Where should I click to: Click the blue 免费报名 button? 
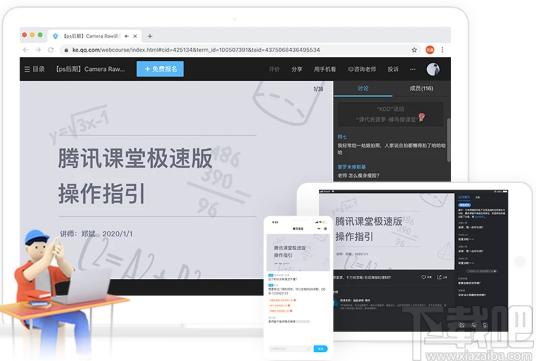tap(160, 69)
